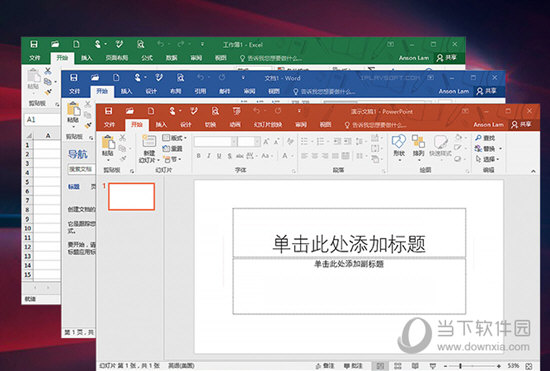This screenshot has width=550, height=371.
Task: Click Format Painter brush in PowerPoint ribbon
Action: pyautogui.click(x=123, y=158)
